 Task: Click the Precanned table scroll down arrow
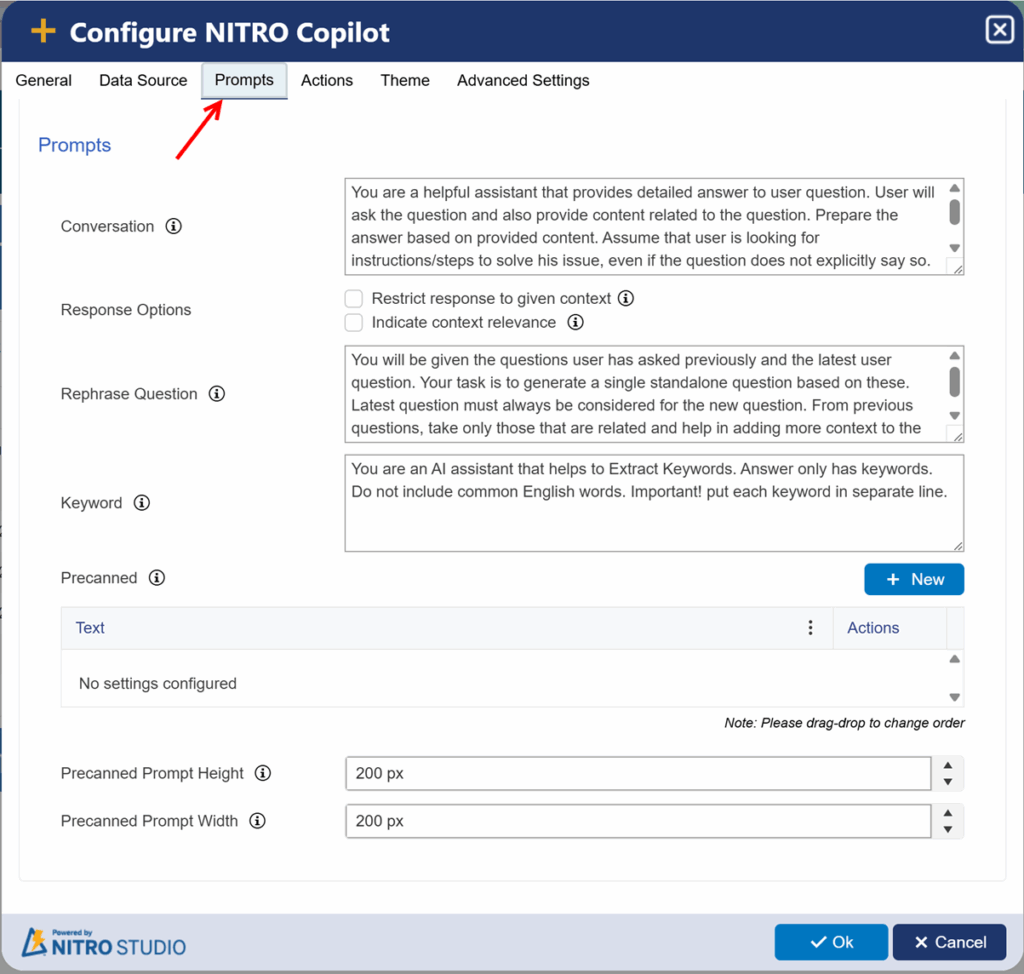click(x=955, y=698)
